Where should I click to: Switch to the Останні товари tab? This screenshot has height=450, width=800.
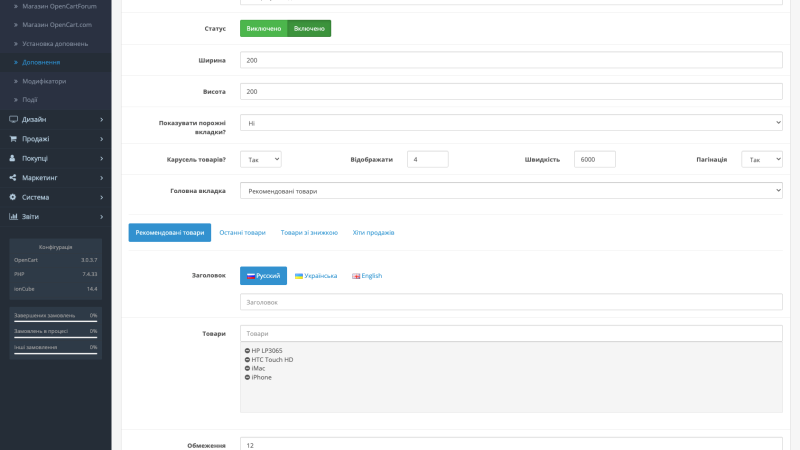coord(242,233)
